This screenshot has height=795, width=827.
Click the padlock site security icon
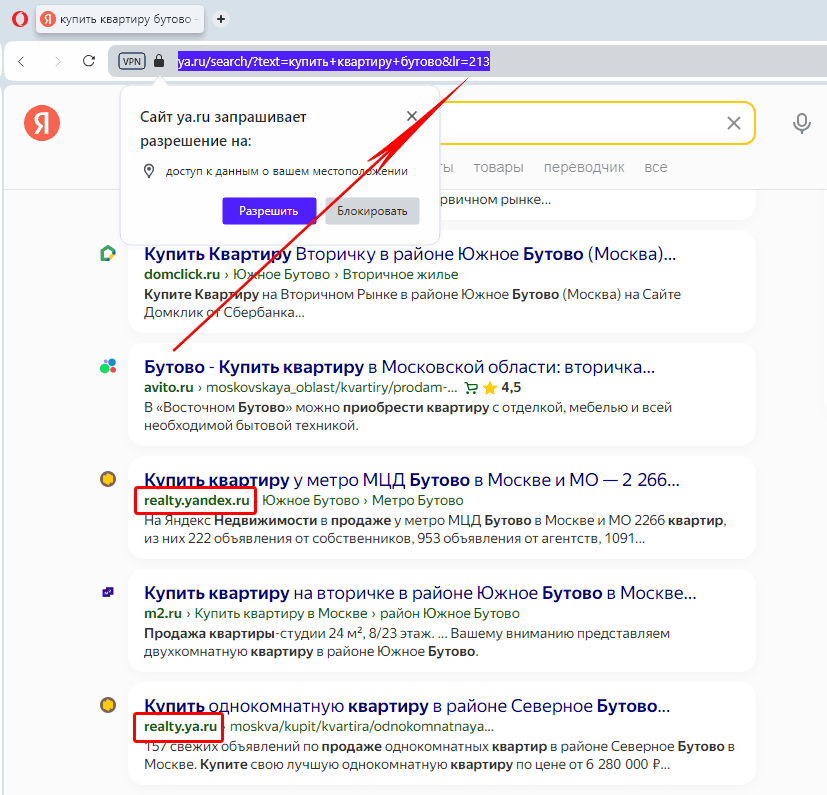[159, 61]
